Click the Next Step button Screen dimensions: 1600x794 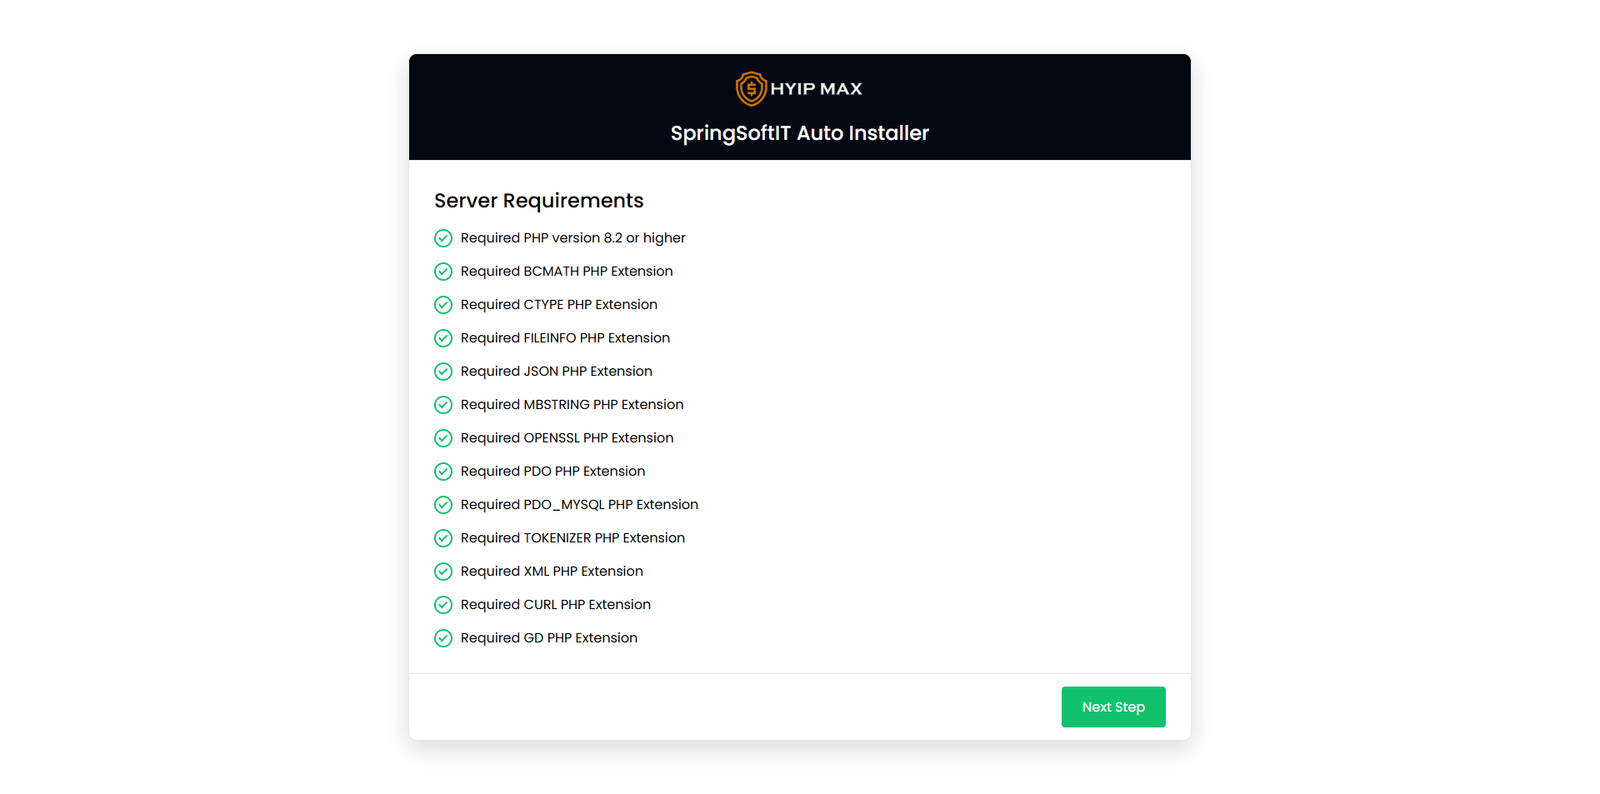pos(1113,707)
